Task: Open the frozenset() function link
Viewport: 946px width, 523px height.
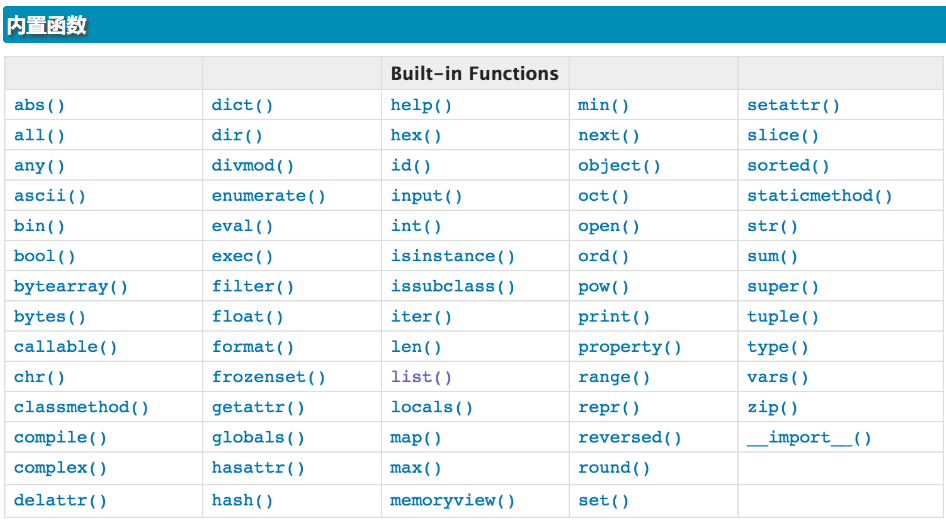Action: (268, 377)
